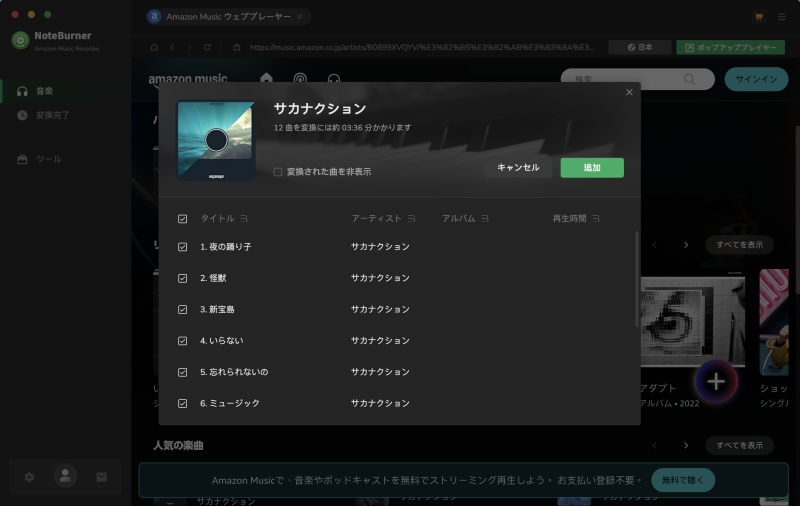This screenshot has width=800, height=506.
Task: Uncheck song 4. いらない
Action: (182, 341)
